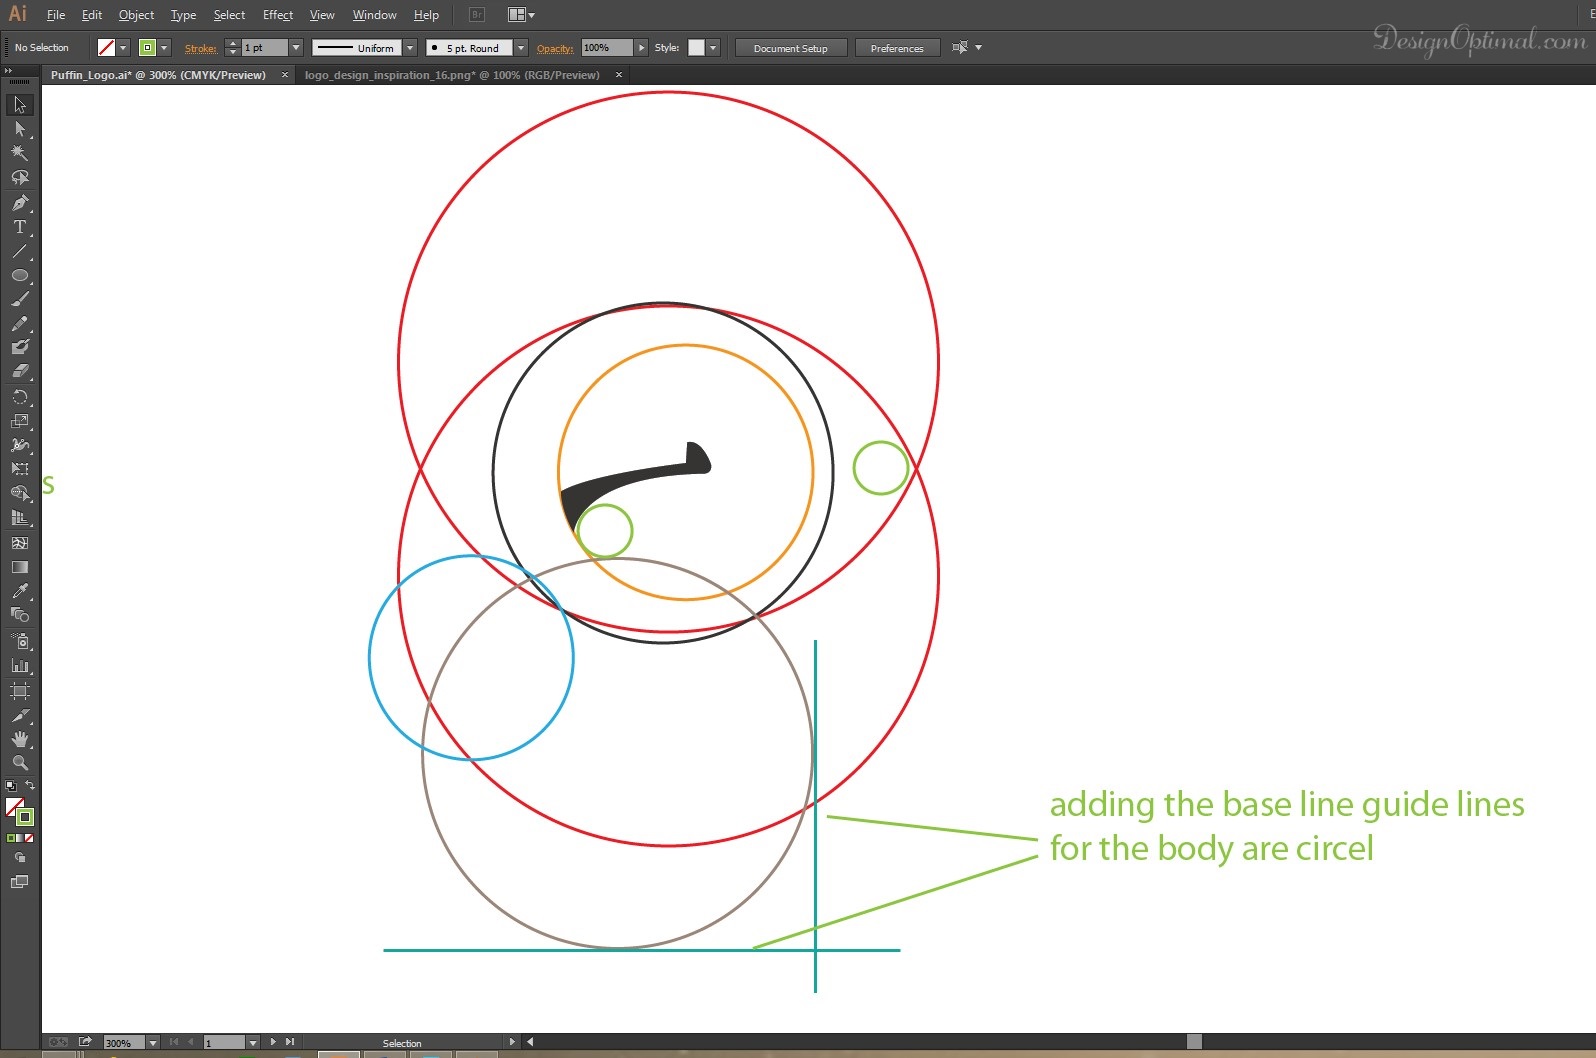Pick the Magic Wand tool
Image resolution: width=1596 pixels, height=1058 pixels.
tap(20, 153)
